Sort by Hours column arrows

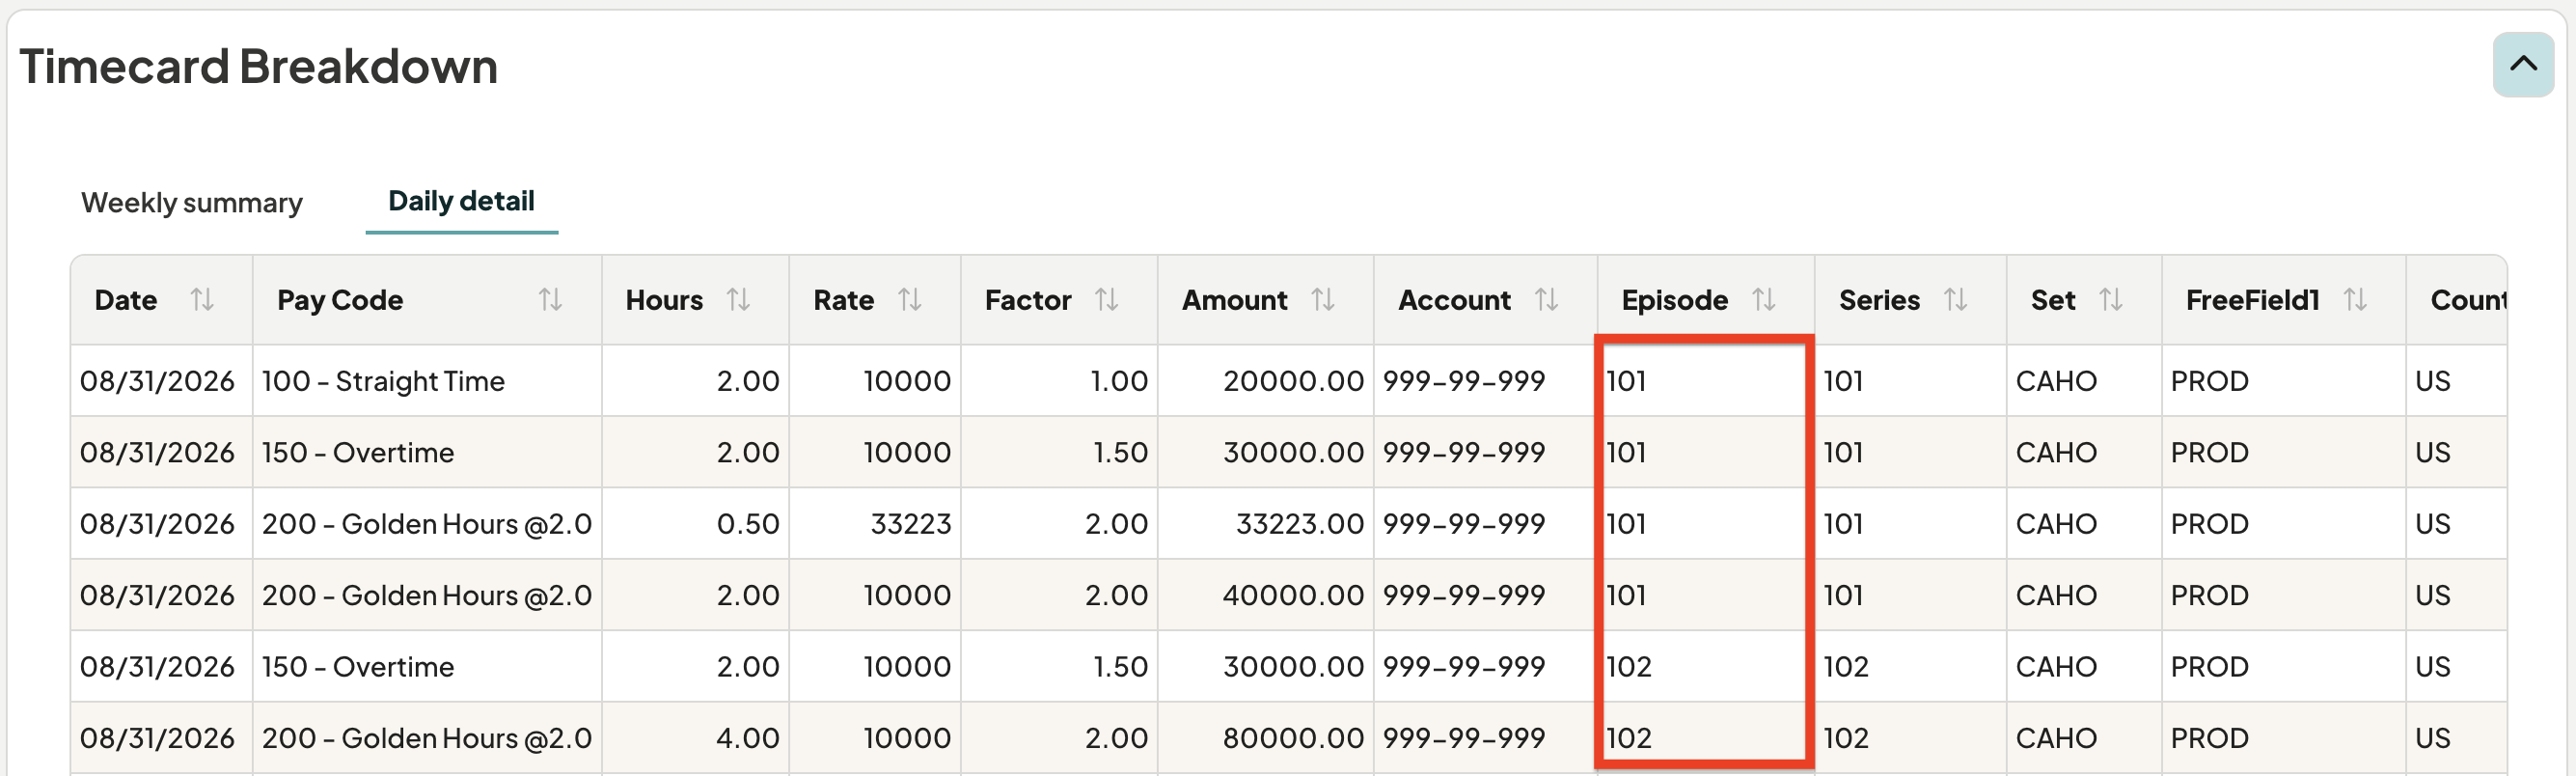point(738,299)
